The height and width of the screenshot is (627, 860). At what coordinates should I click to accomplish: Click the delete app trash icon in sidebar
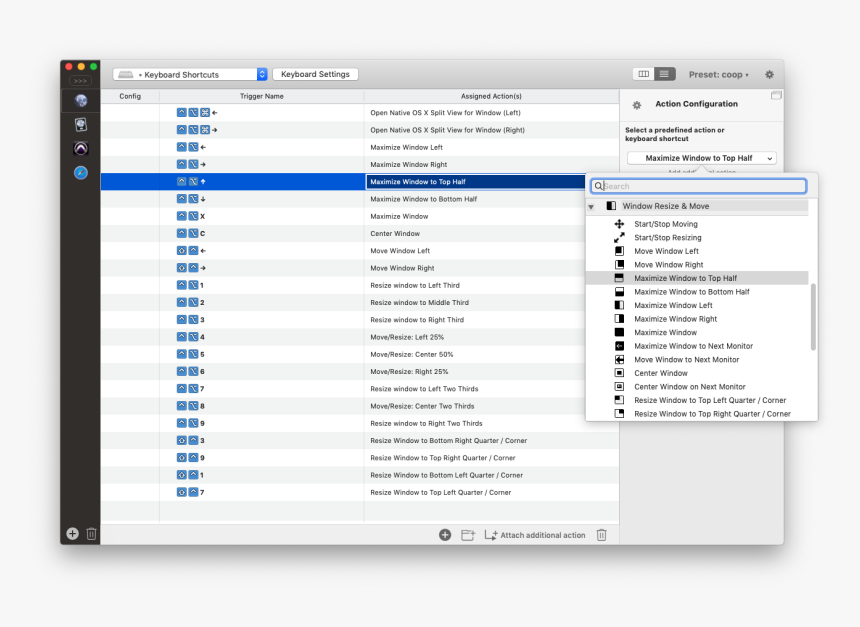coord(91,534)
